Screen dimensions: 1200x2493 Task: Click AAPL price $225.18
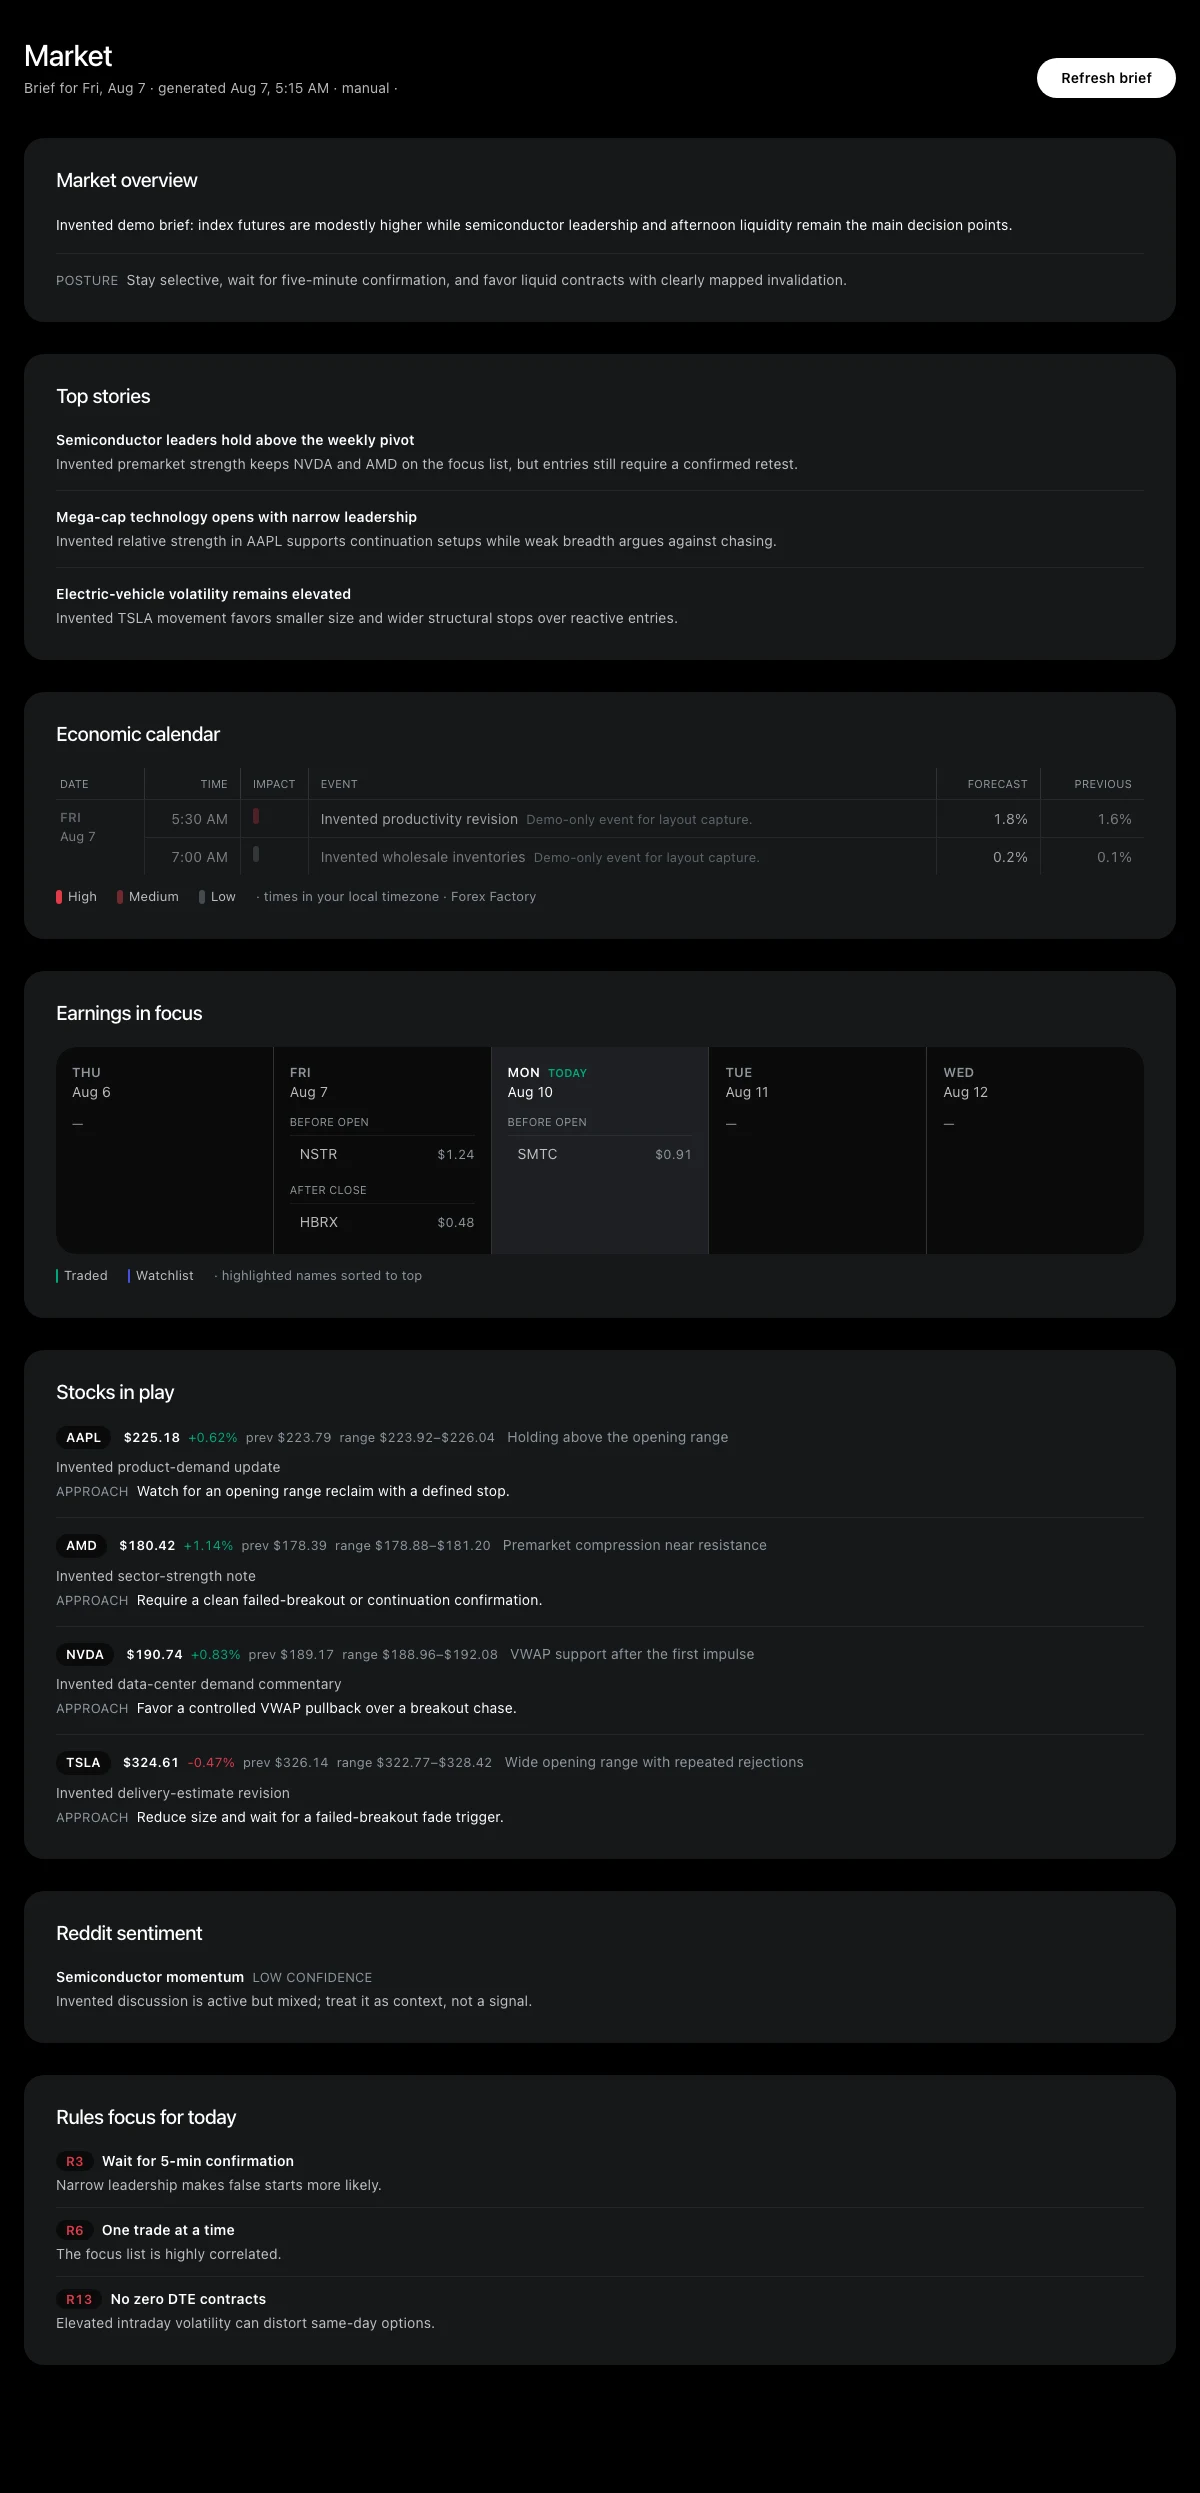tap(152, 1437)
